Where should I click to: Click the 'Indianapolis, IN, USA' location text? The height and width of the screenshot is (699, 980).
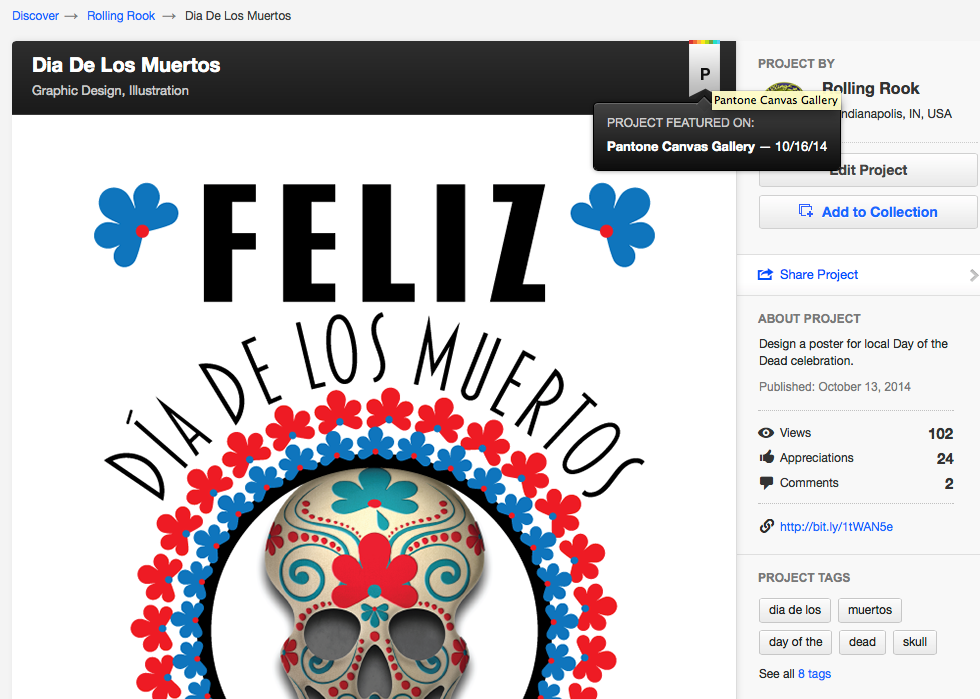click(x=896, y=114)
